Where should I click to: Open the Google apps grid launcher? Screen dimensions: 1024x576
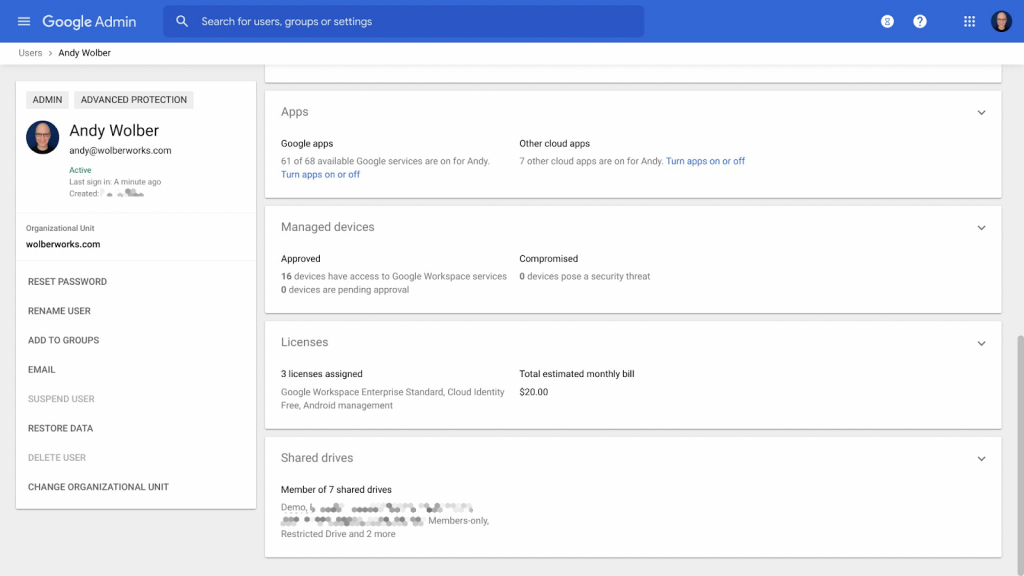coord(969,21)
